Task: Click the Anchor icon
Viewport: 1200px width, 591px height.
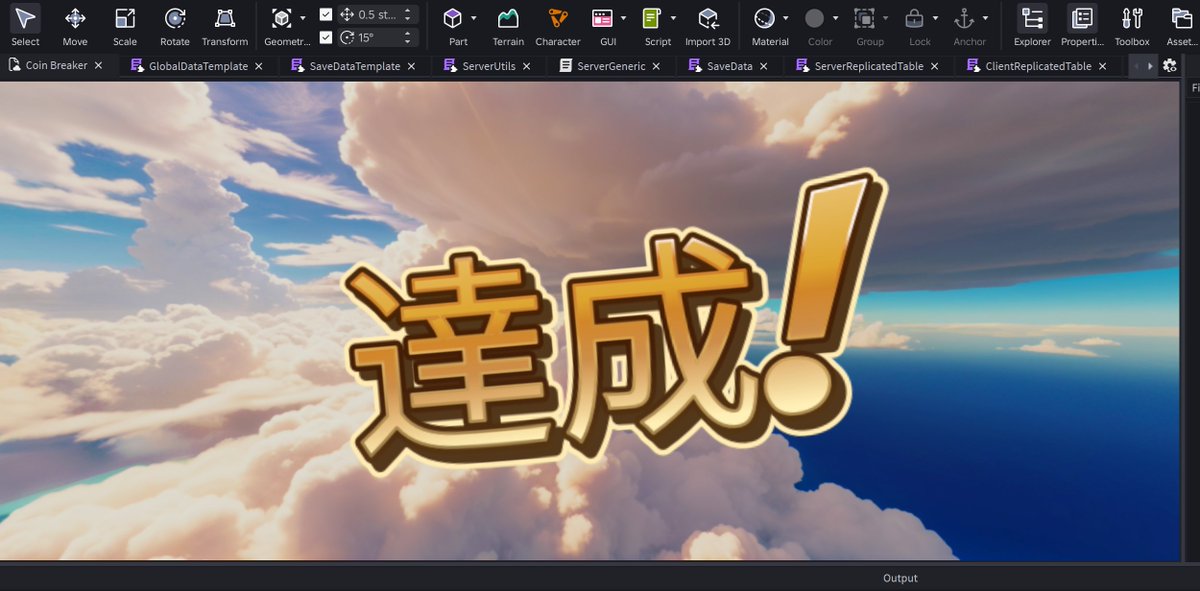Action: coord(964,18)
